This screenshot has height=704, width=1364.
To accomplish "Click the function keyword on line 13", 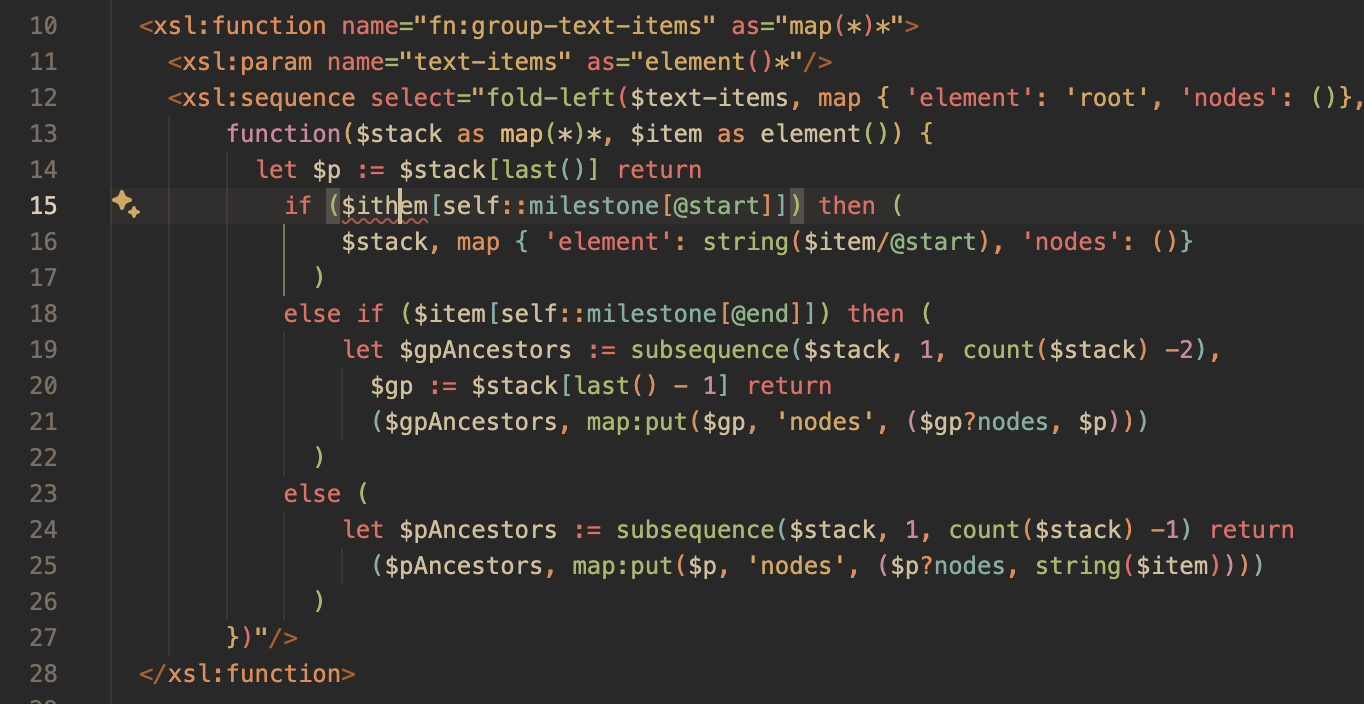I will pyautogui.click(x=284, y=133).
